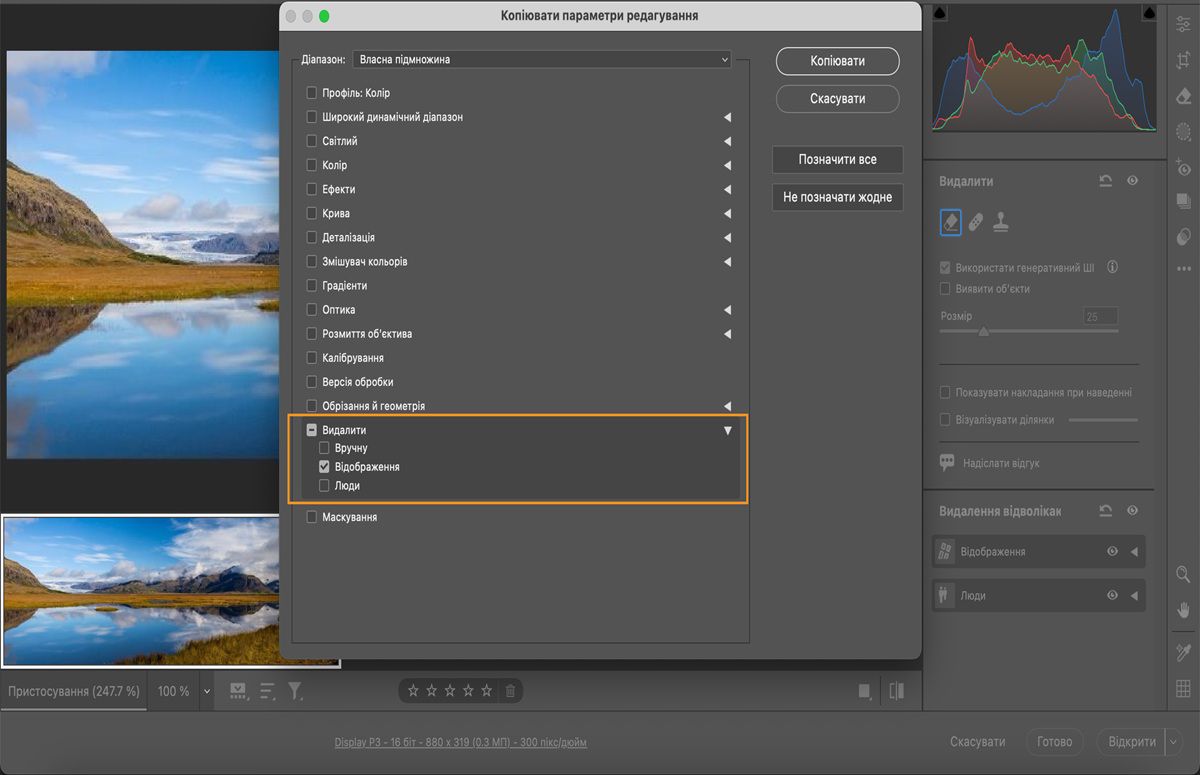Toggle the shadow clipping warning in histogram
Image resolution: width=1200 pixels, height=775 pixels.
point(941,13)
